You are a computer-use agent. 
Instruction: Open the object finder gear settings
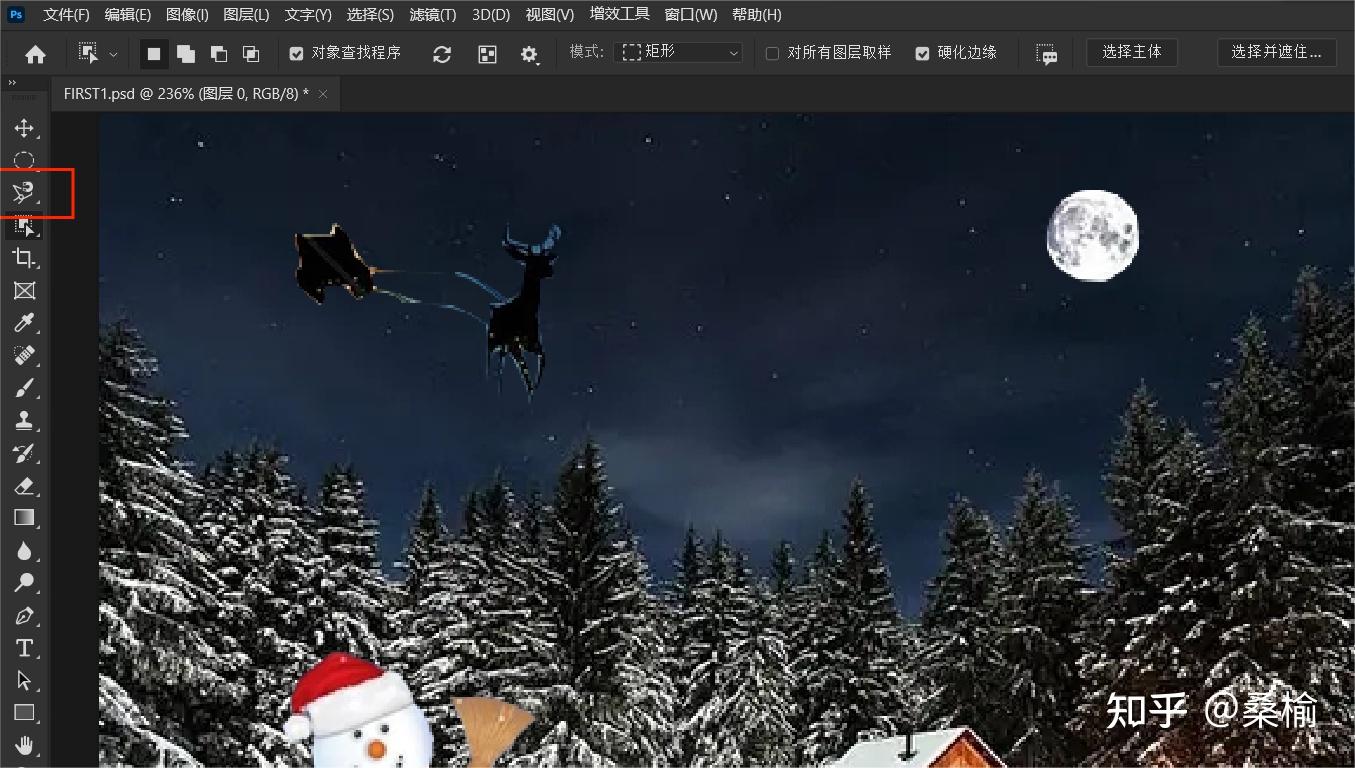[530, 54]
